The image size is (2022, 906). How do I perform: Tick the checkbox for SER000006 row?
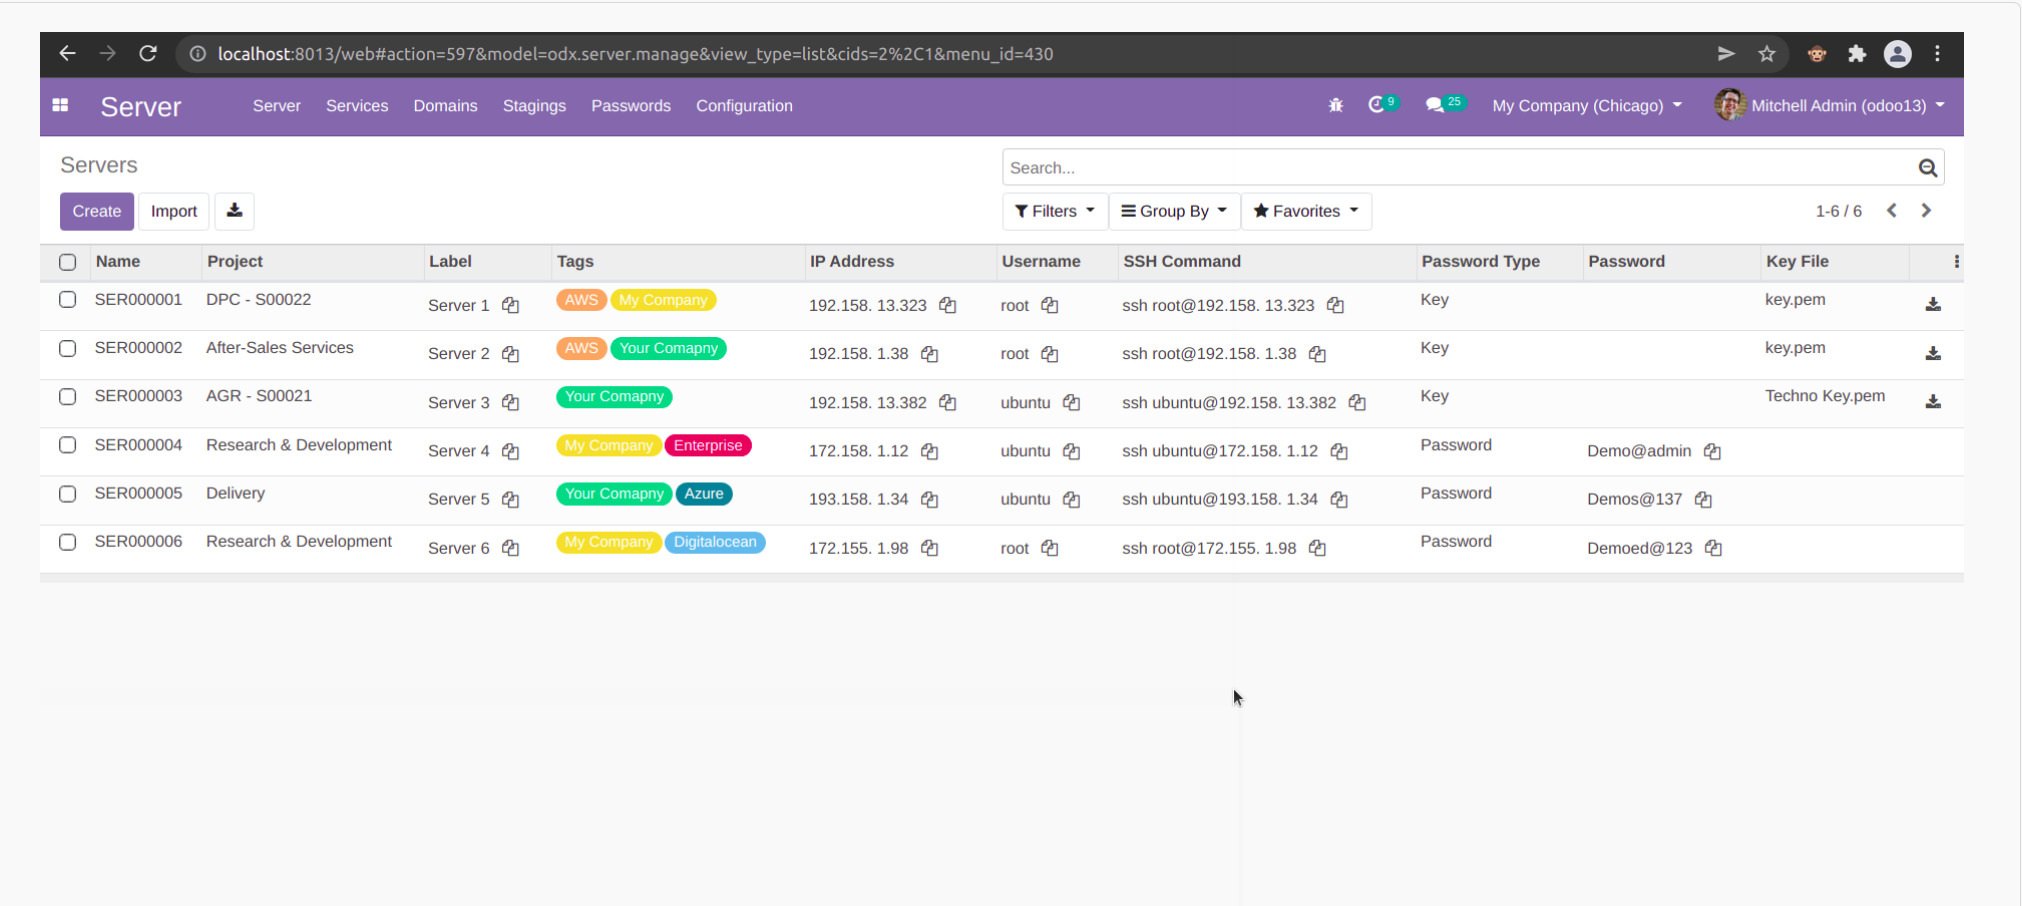coord(67,542)
